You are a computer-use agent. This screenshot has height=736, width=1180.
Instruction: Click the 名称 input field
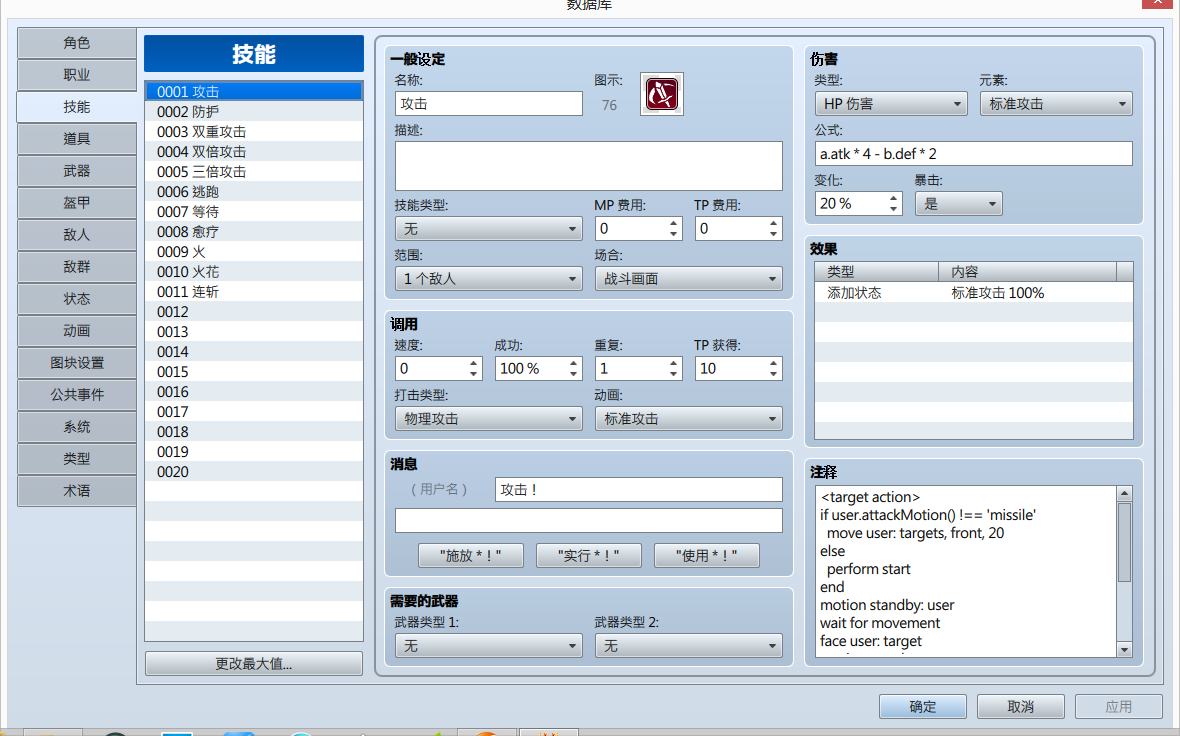(x=488, y=104)
